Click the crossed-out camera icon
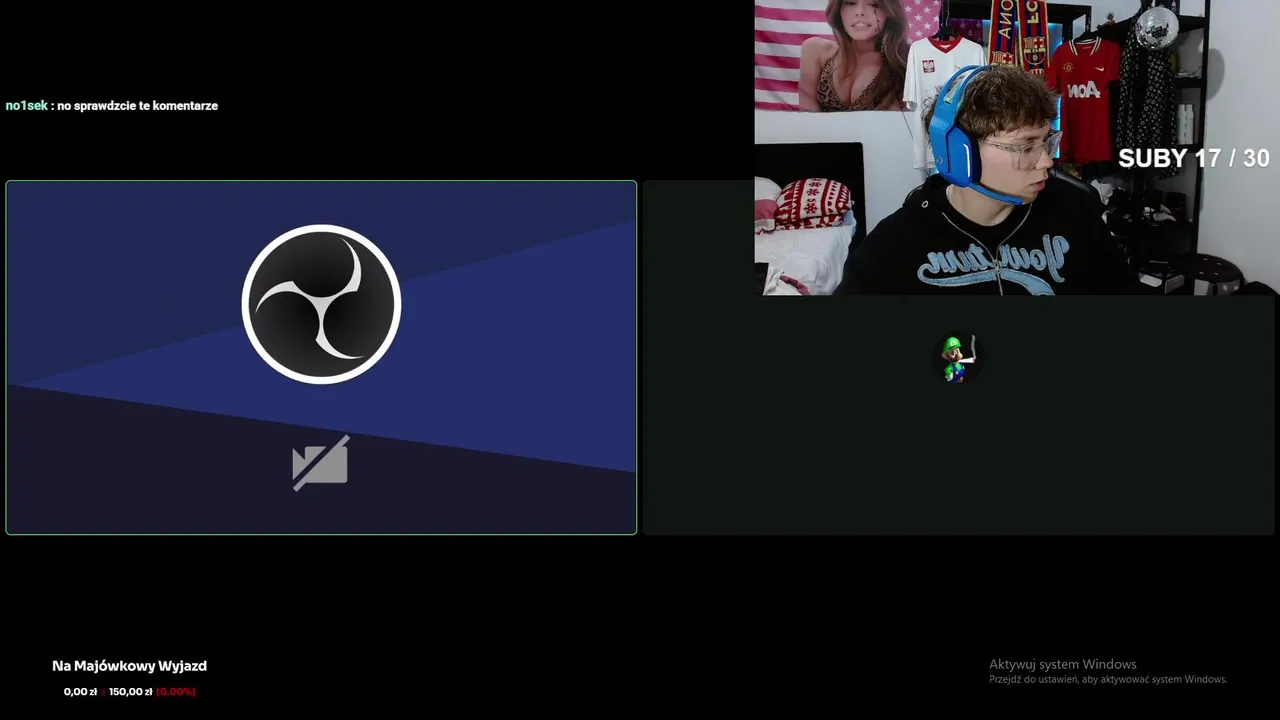The height and width of the screenshot is (720, 1280). pyautogui.click(x=320, y=463)
